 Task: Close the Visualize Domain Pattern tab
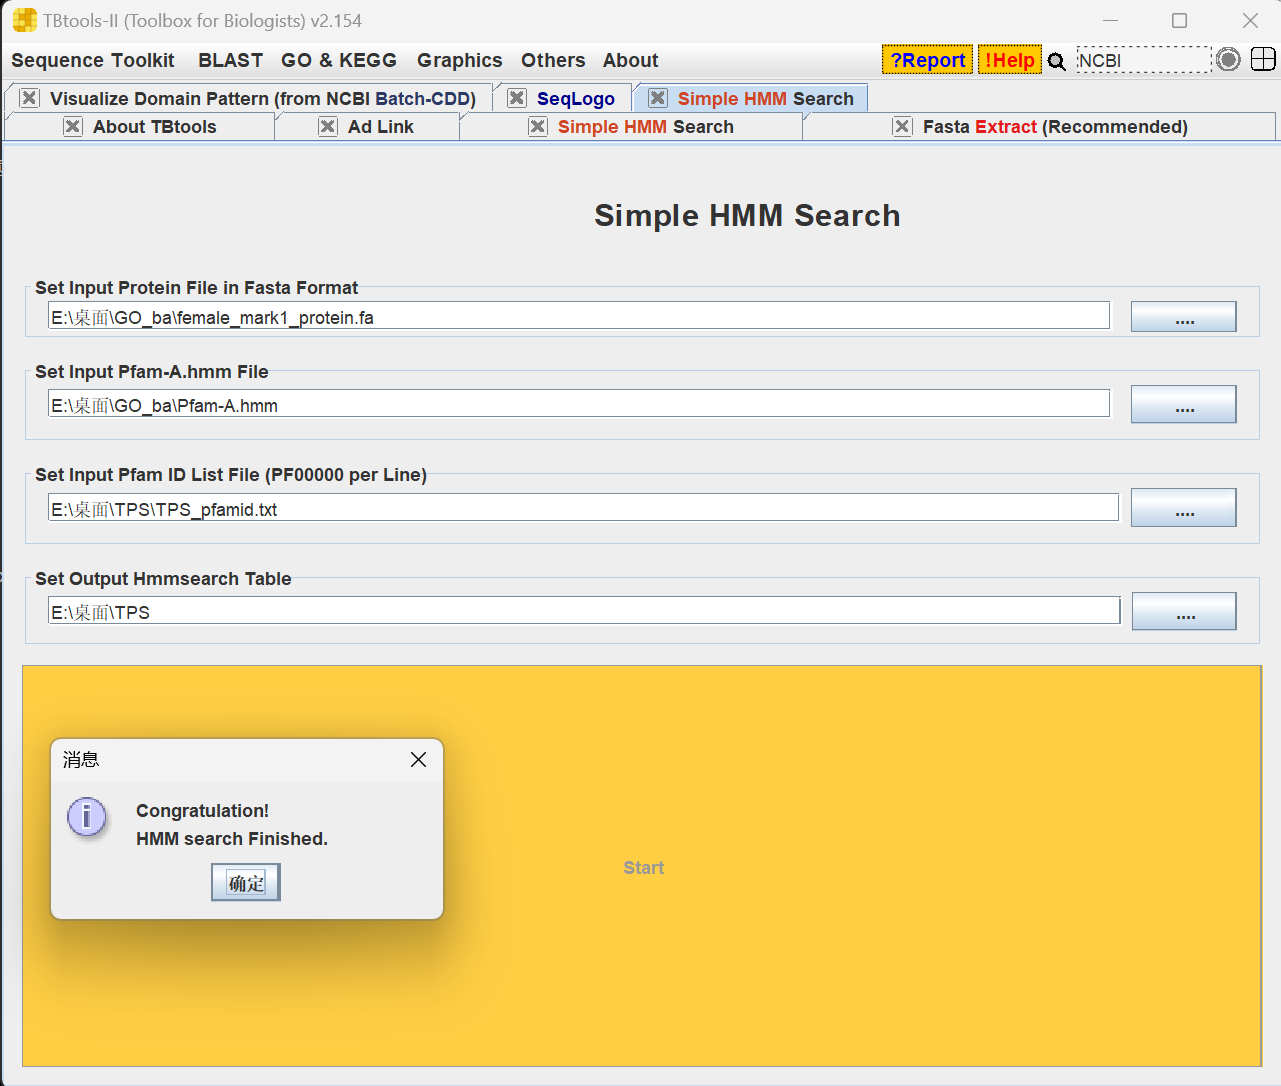tap(30, 98)
